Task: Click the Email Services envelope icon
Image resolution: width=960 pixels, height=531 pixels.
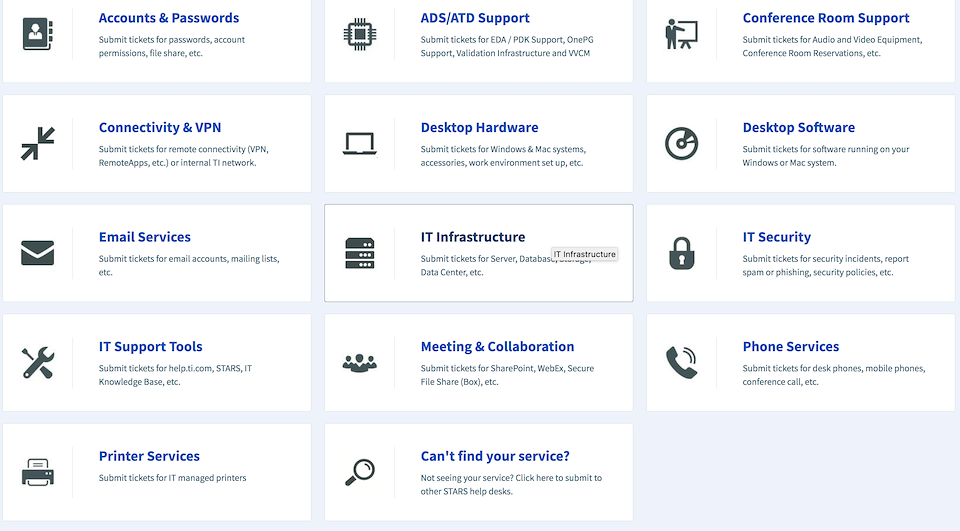Action: [38, 253]
